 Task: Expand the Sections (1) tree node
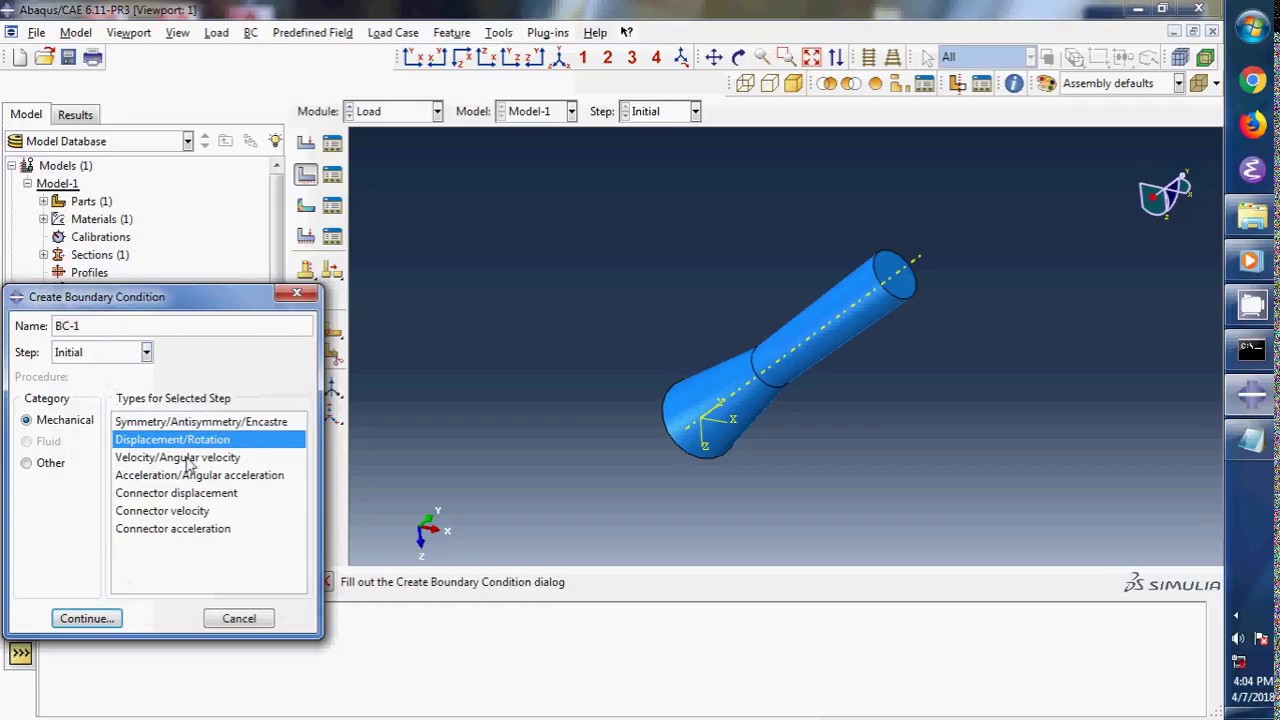(44, 255)
